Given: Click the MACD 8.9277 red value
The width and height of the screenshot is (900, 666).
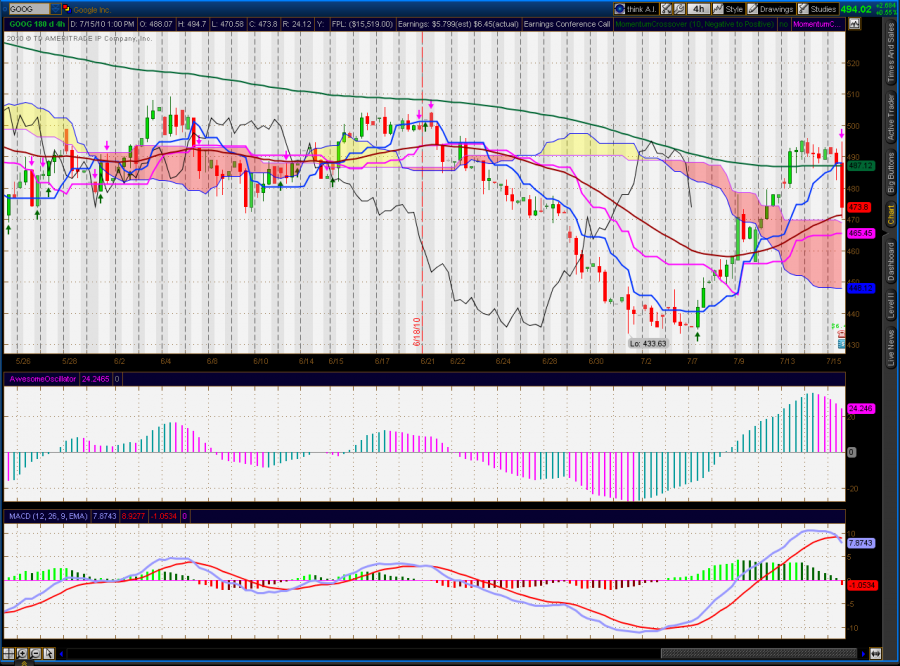Looking at the screenshot, I should coord(133,516).
